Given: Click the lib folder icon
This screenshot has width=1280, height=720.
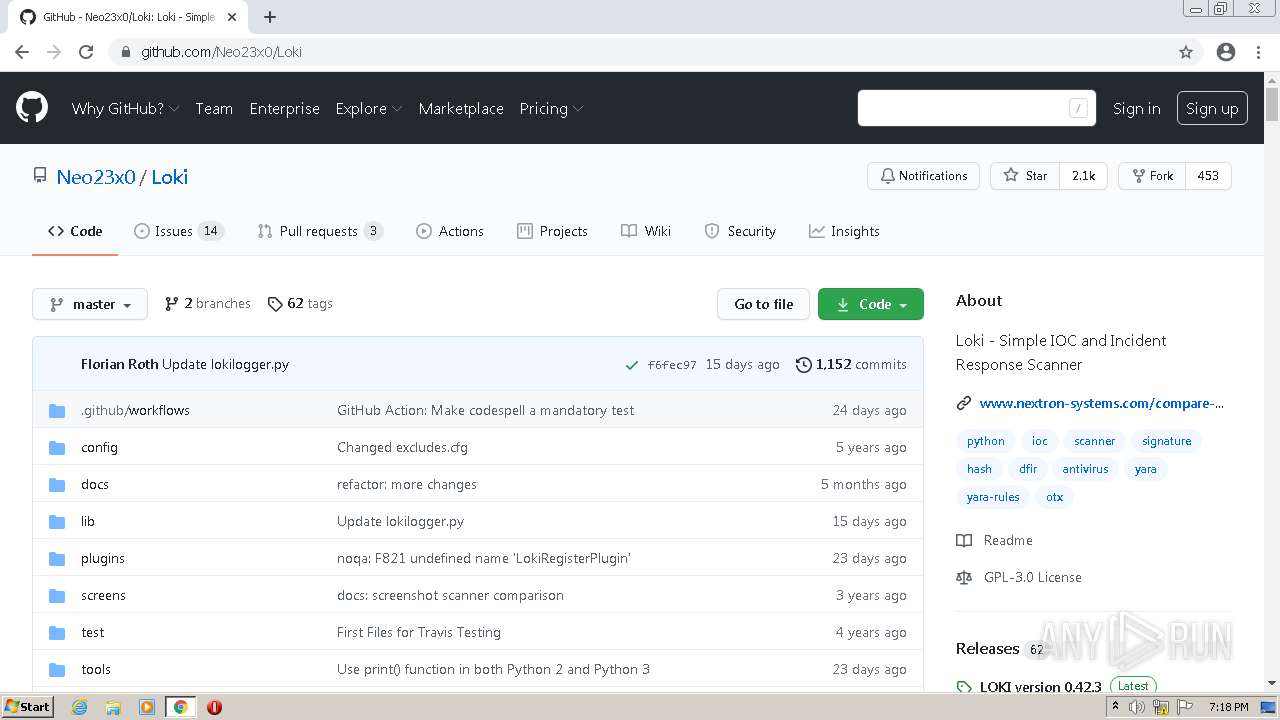Looking at the screenshot, I should coord(57,521).
